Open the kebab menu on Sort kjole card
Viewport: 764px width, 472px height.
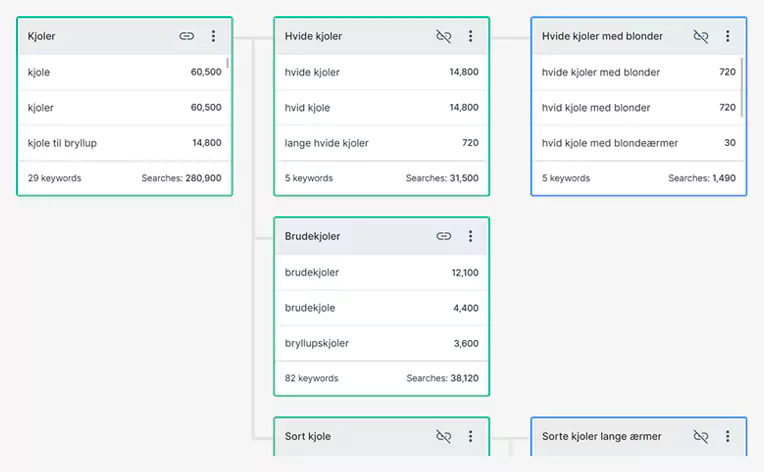pyautogui.click(x=470, y=436)
